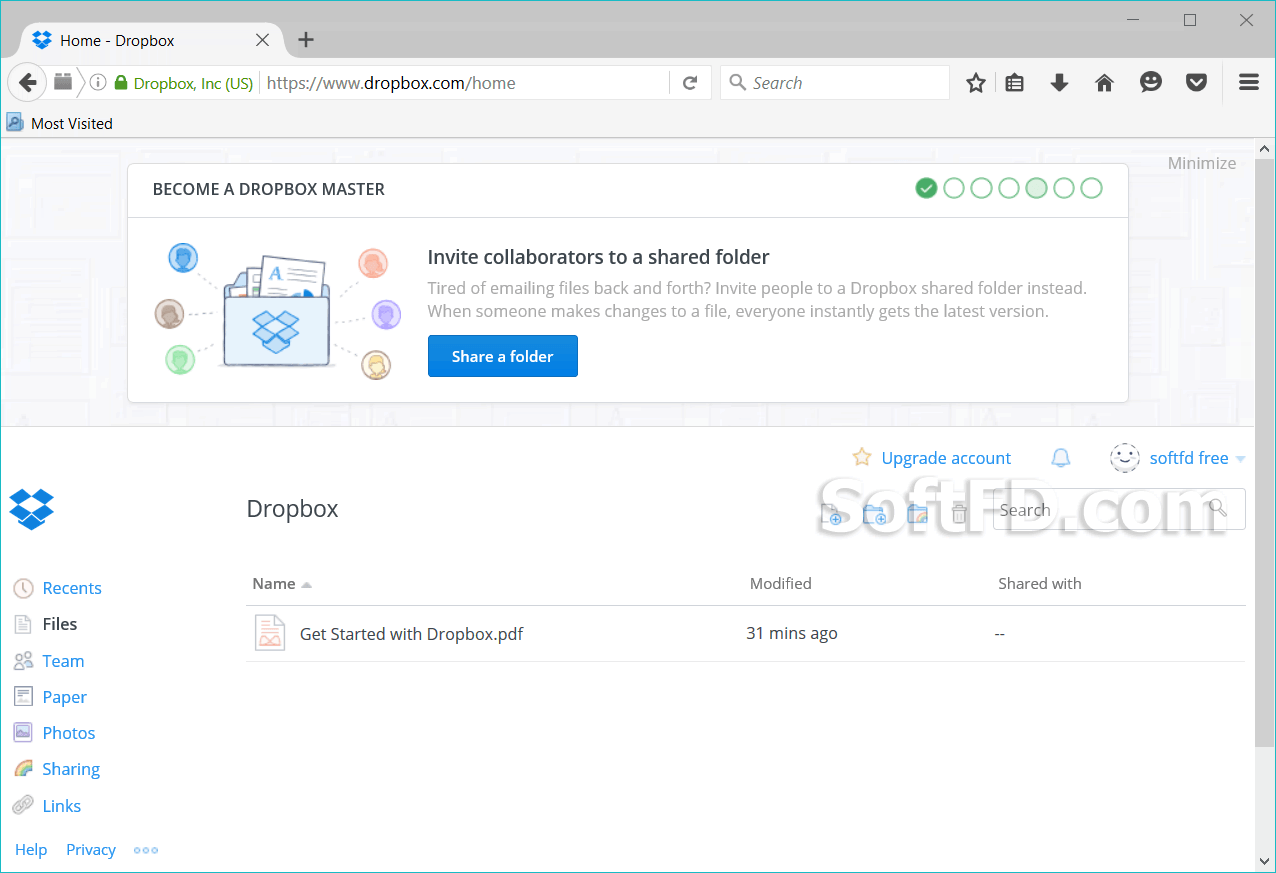The height and width of the screenshot is (873, 1276).
Task: Go back with the browser back arrow
Action: point(28,83)
